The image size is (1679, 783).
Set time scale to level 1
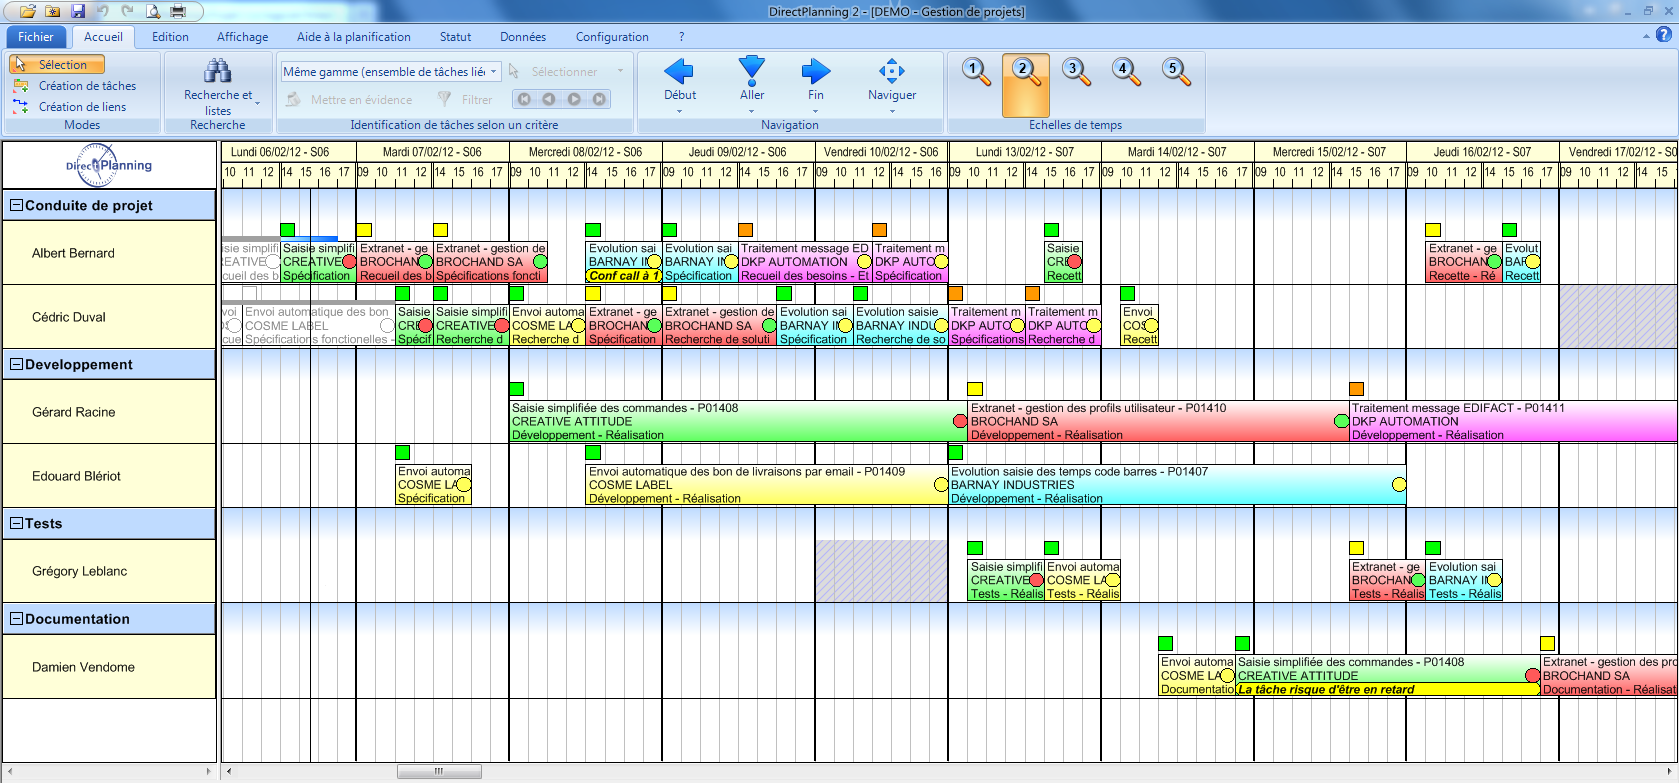976,72
